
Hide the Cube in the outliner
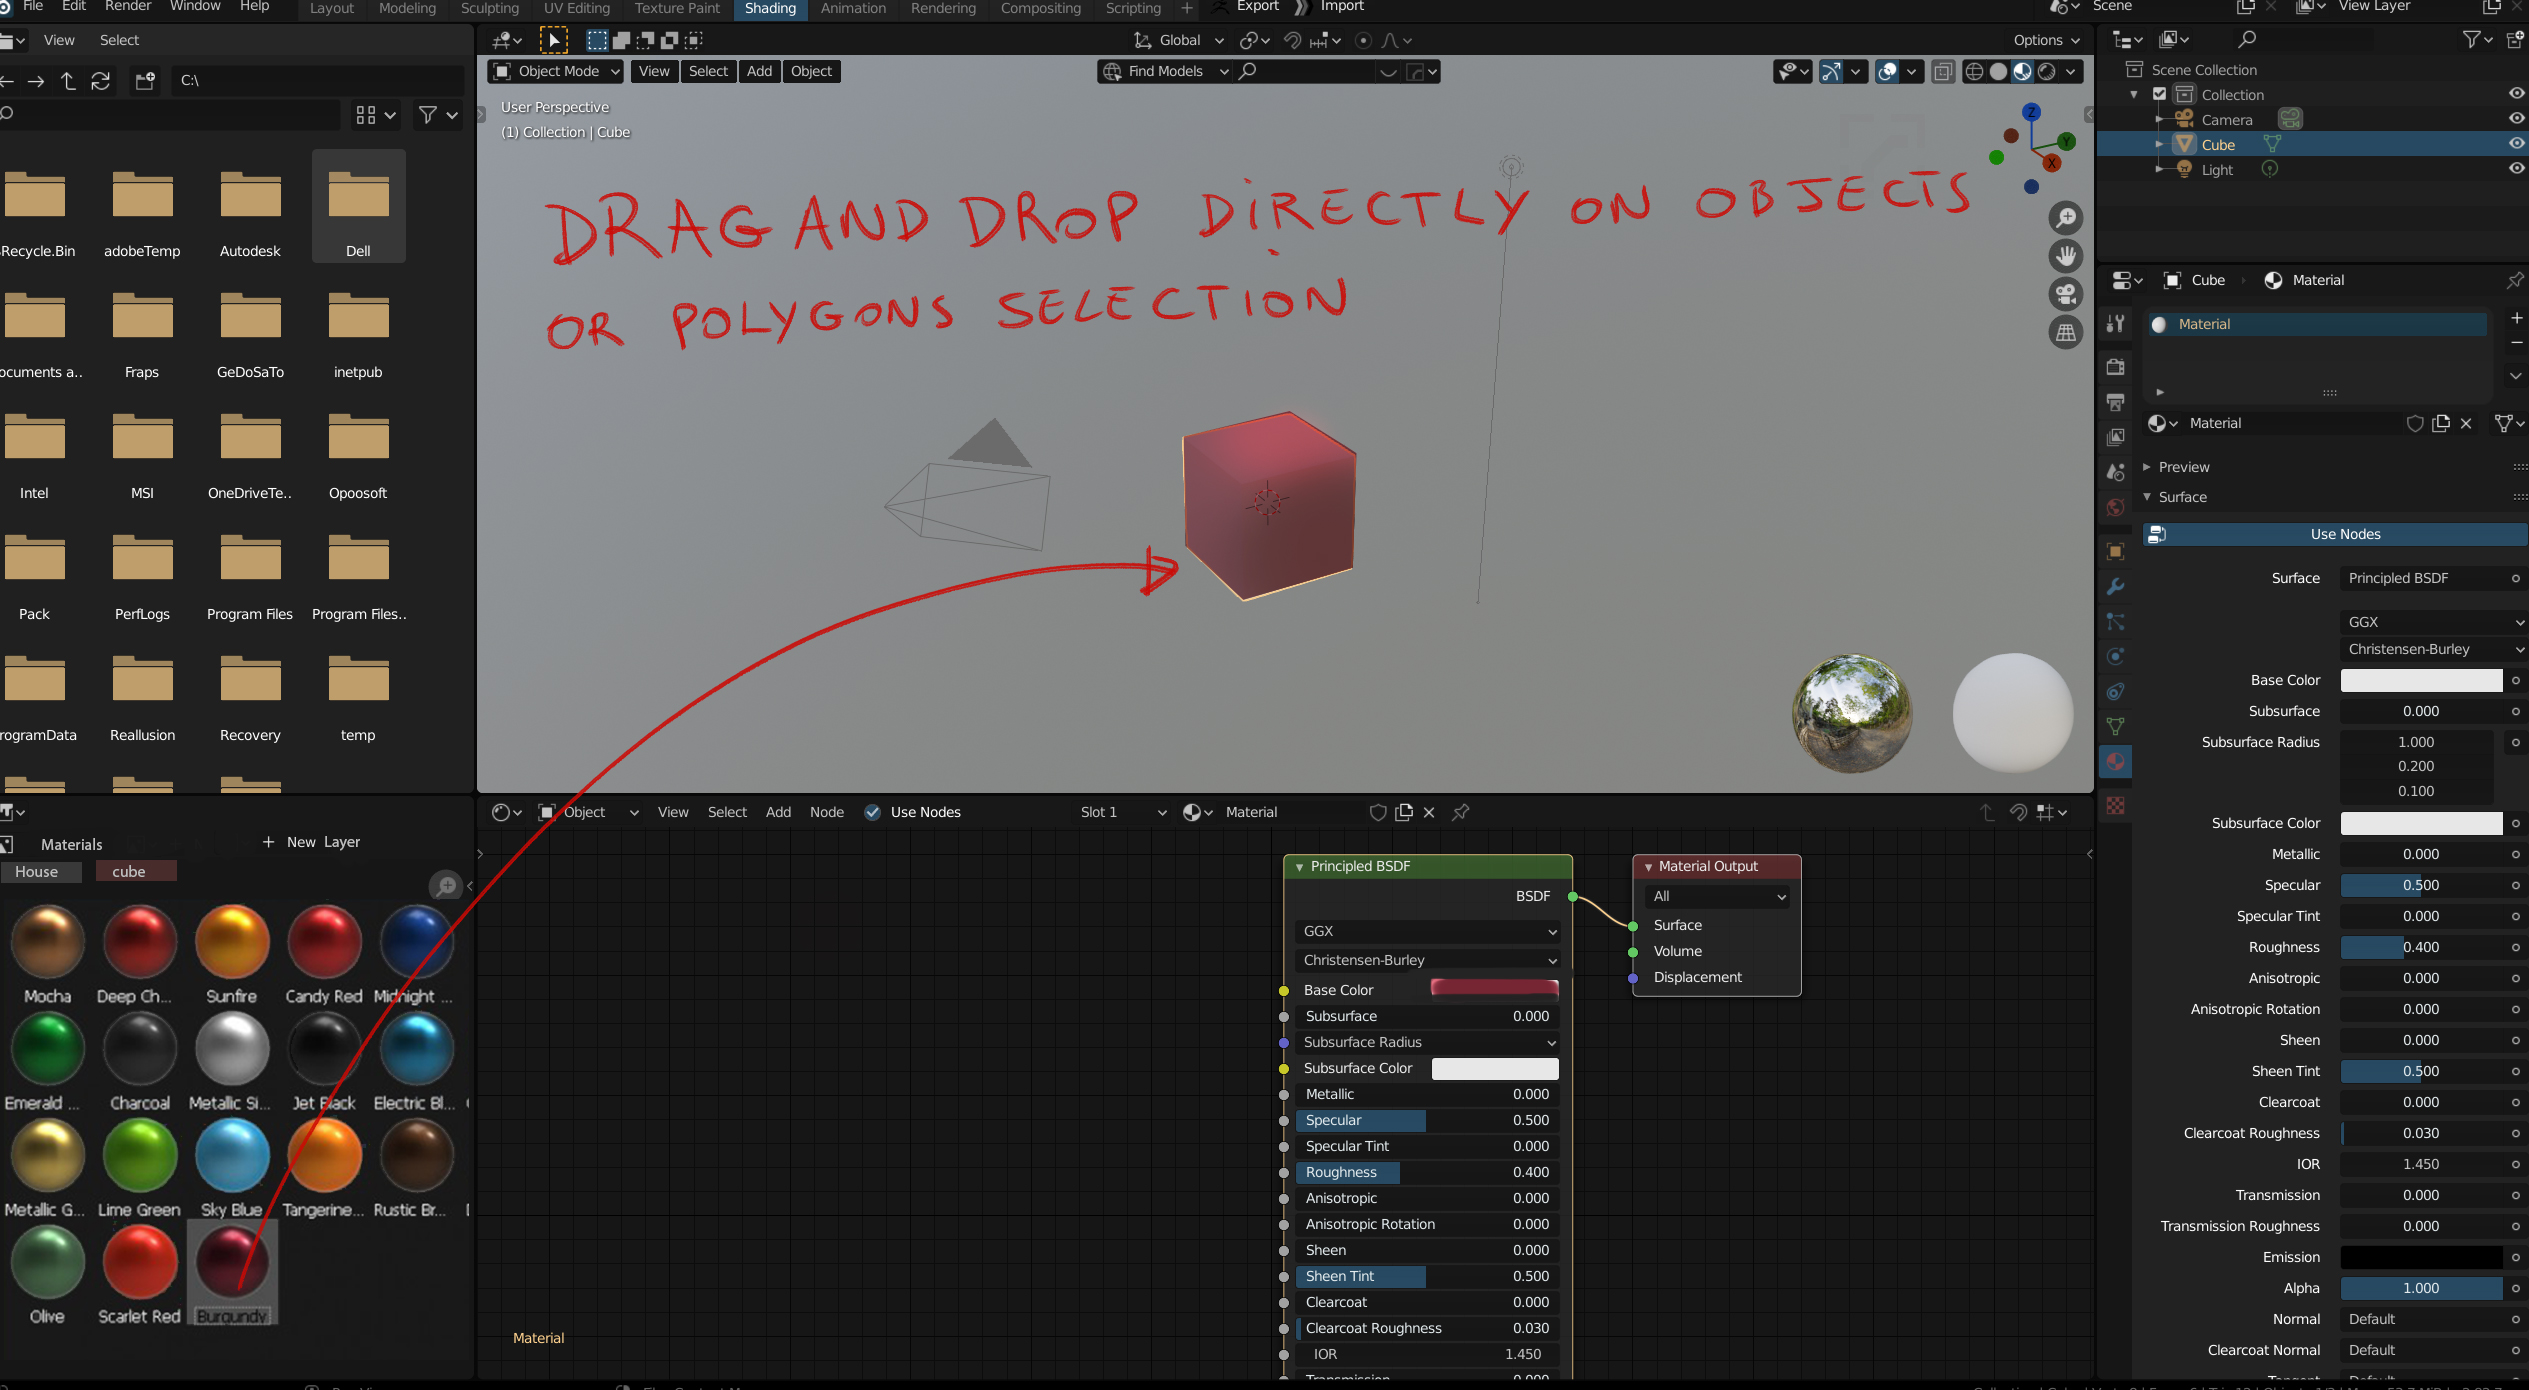click(2516, 144)
